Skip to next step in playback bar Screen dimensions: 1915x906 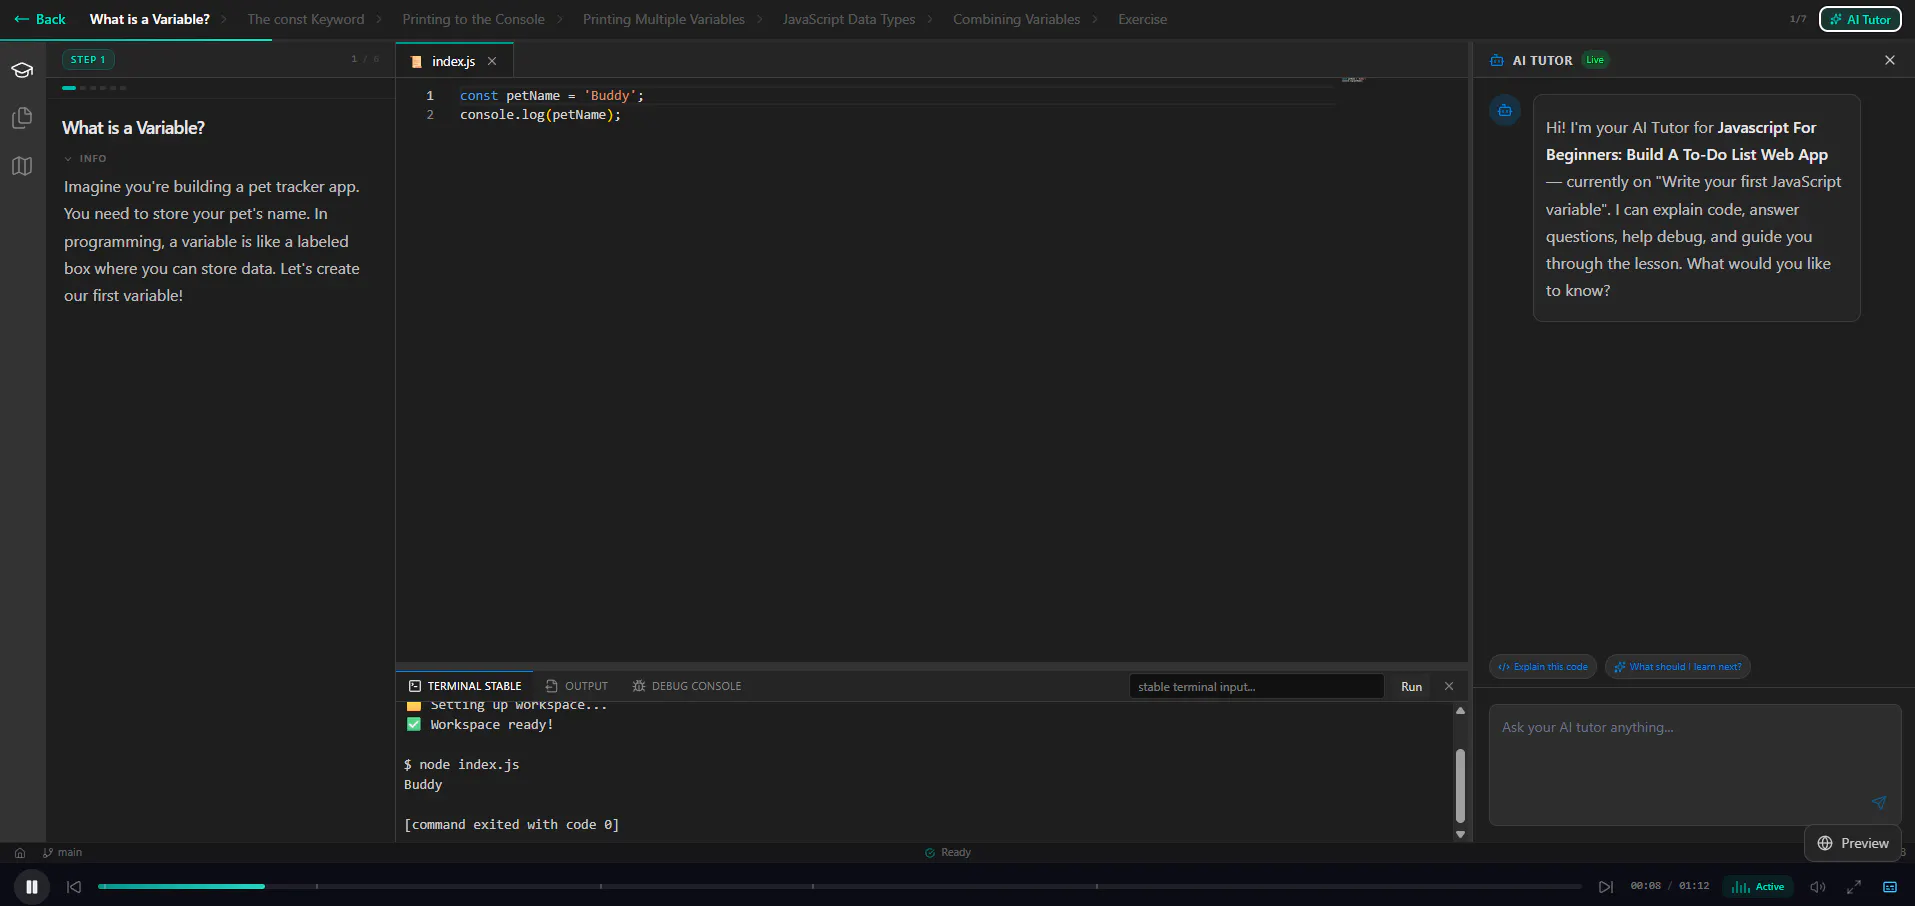pyautogui.click(x=1606, y=887)
